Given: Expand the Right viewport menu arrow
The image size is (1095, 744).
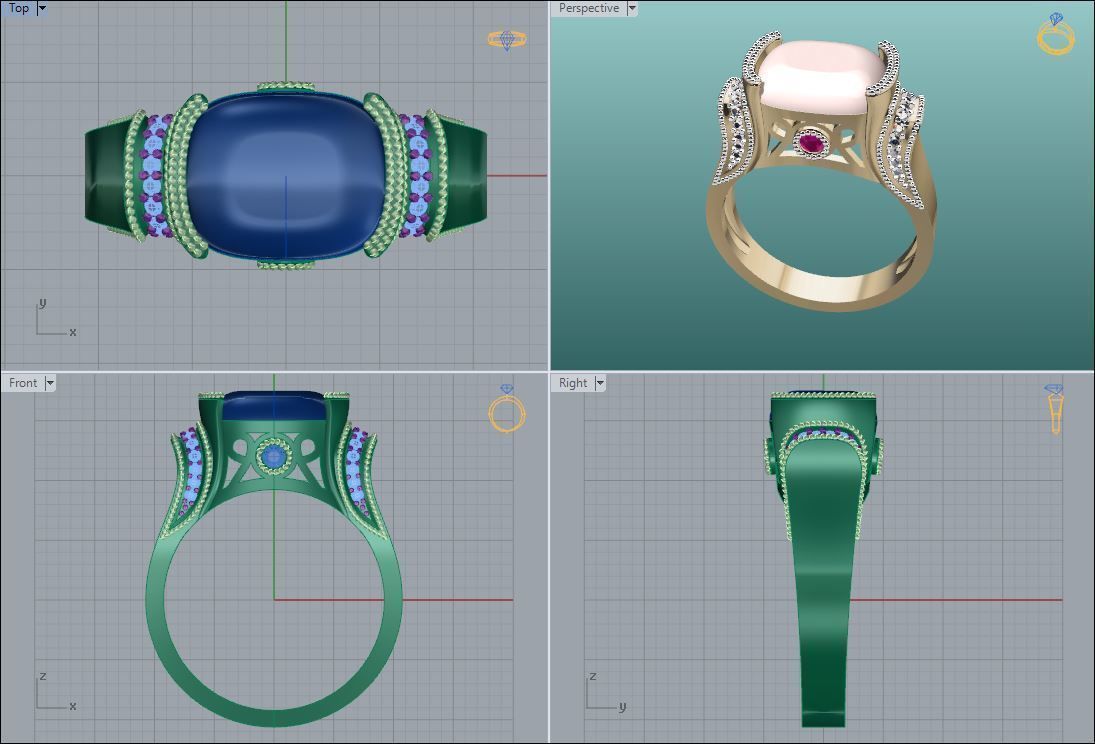Looking at the screenshot, I should coord(600,383).
